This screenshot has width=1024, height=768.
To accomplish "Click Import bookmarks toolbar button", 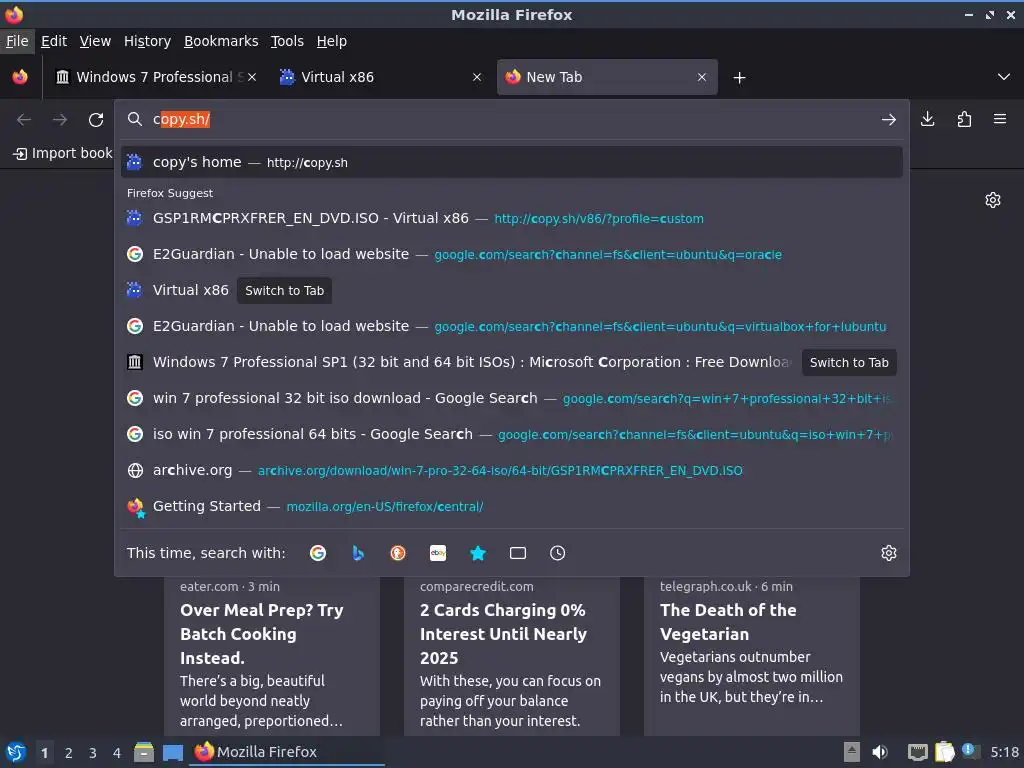I will click(x=63, y=153).
